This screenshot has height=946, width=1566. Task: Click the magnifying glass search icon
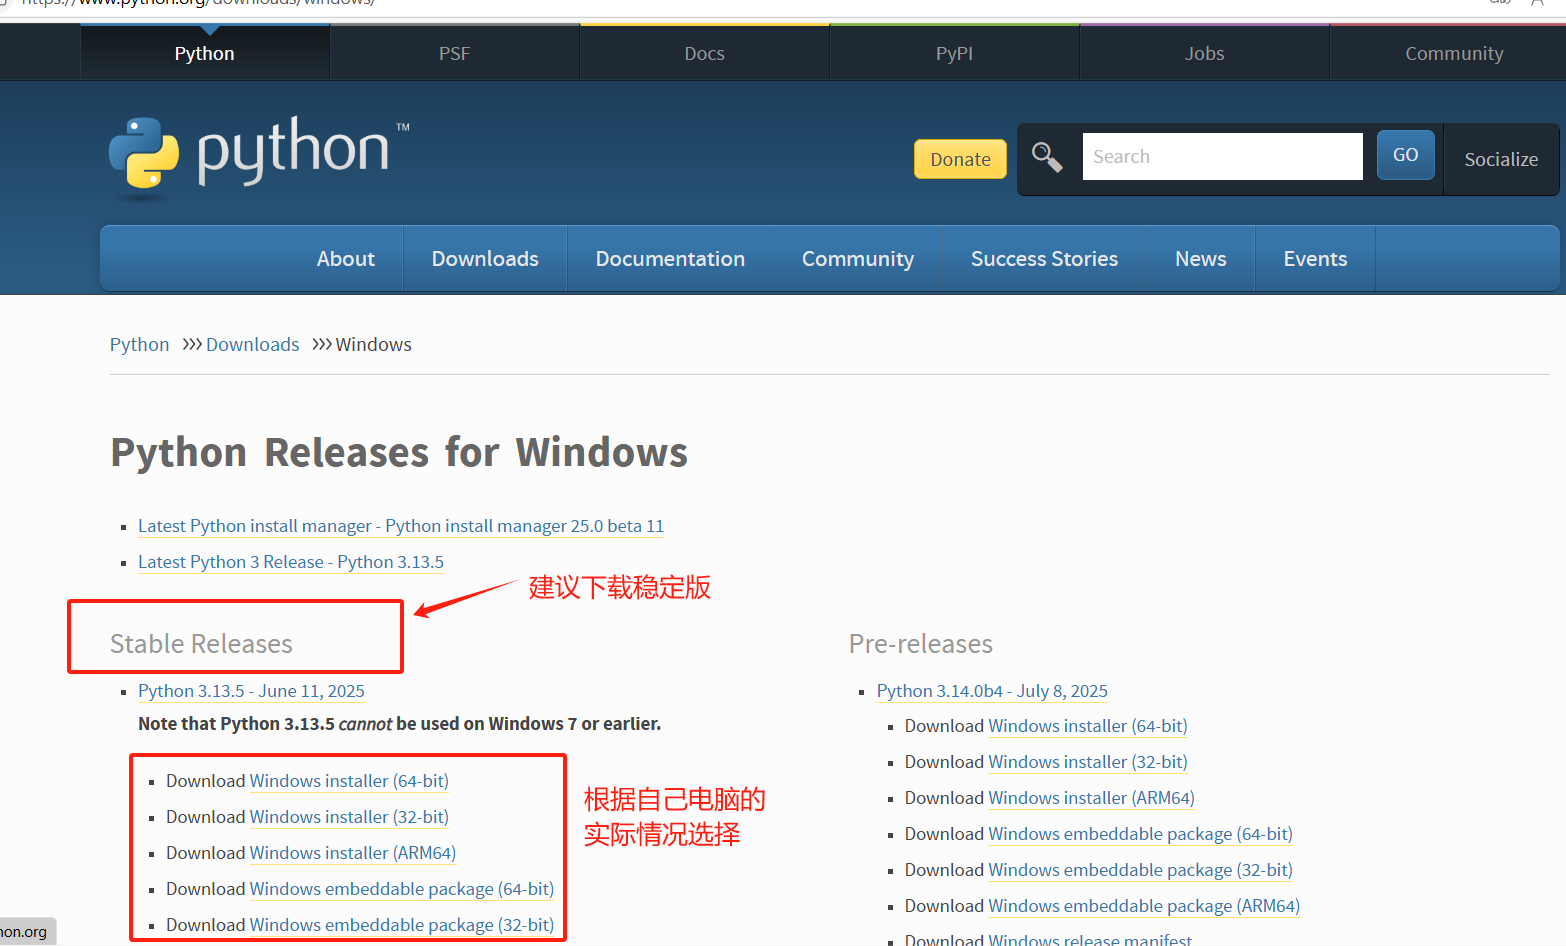coord(1047,157)
